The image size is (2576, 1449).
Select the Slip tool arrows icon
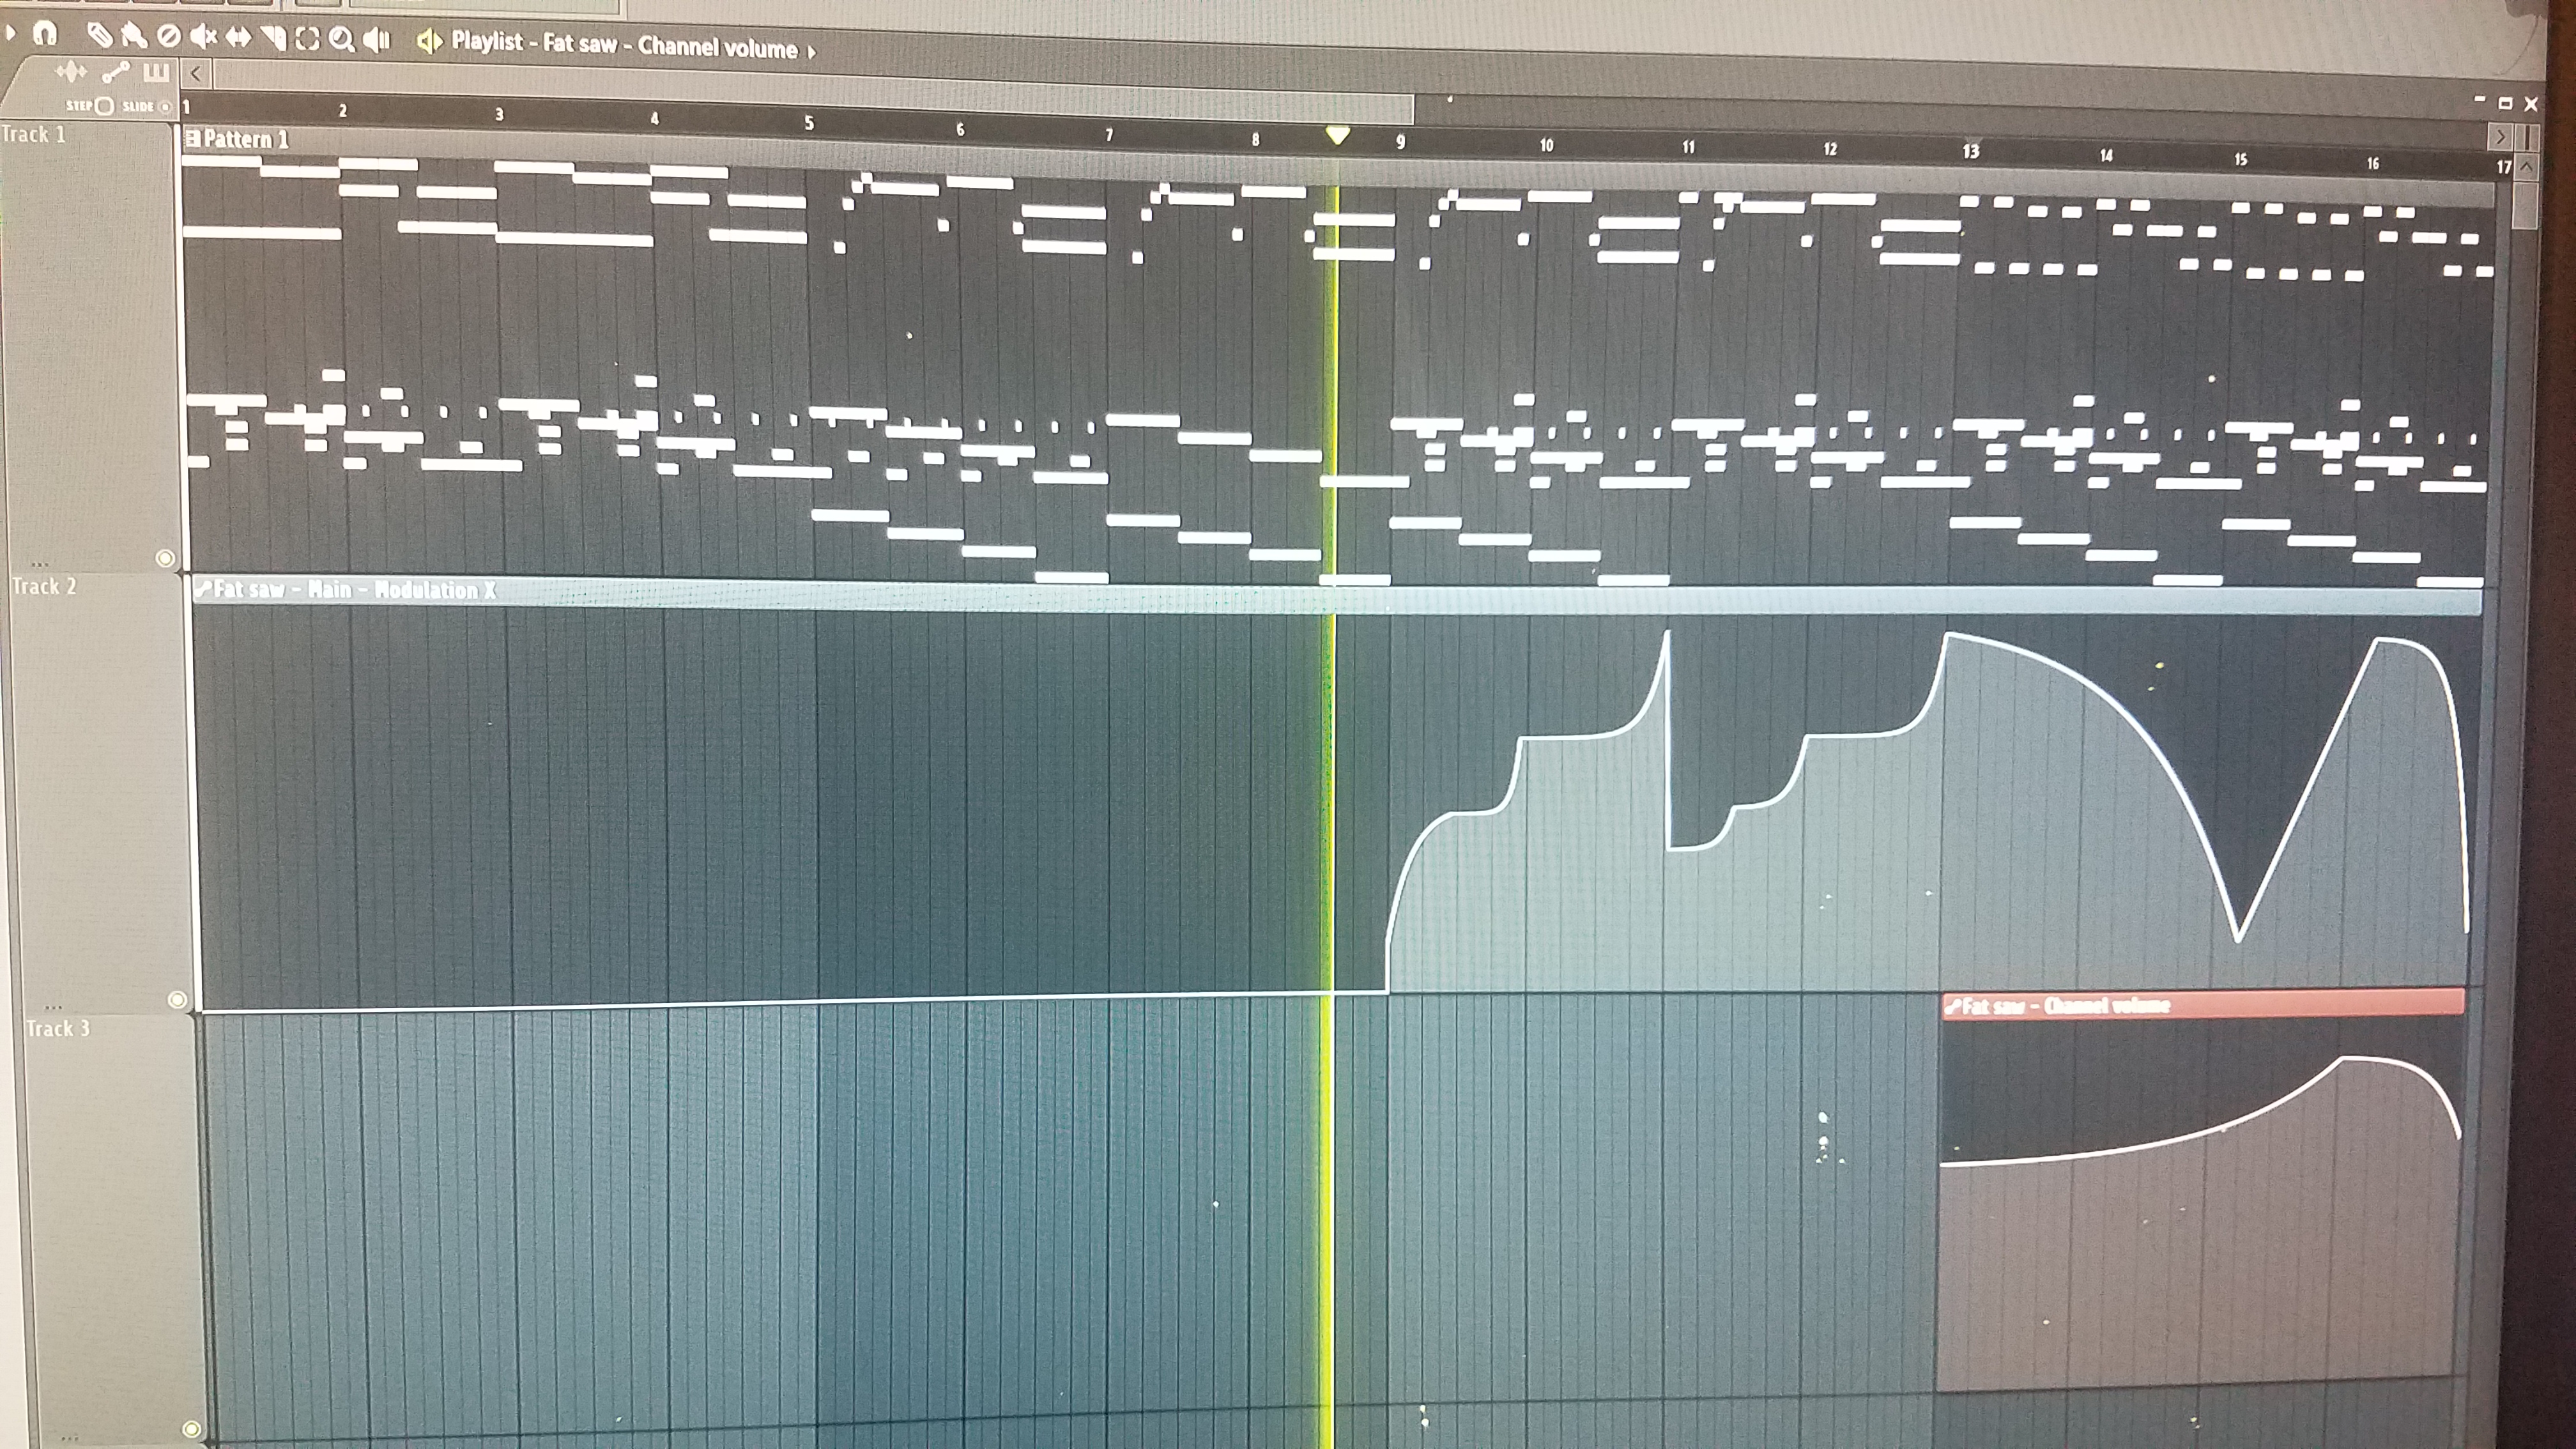(x=238, y=37)
